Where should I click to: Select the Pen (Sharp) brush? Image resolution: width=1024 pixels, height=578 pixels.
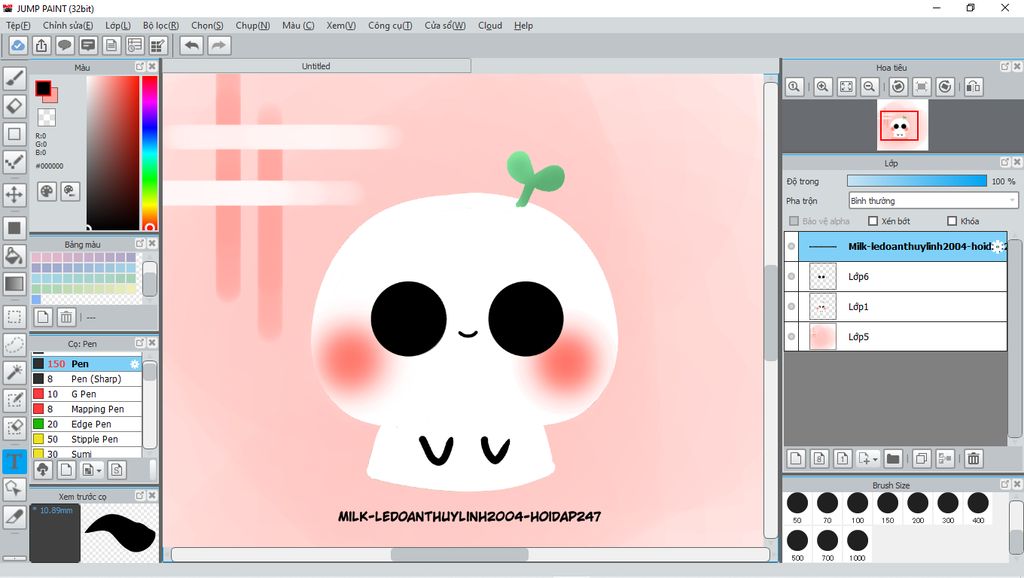[86, 379]
